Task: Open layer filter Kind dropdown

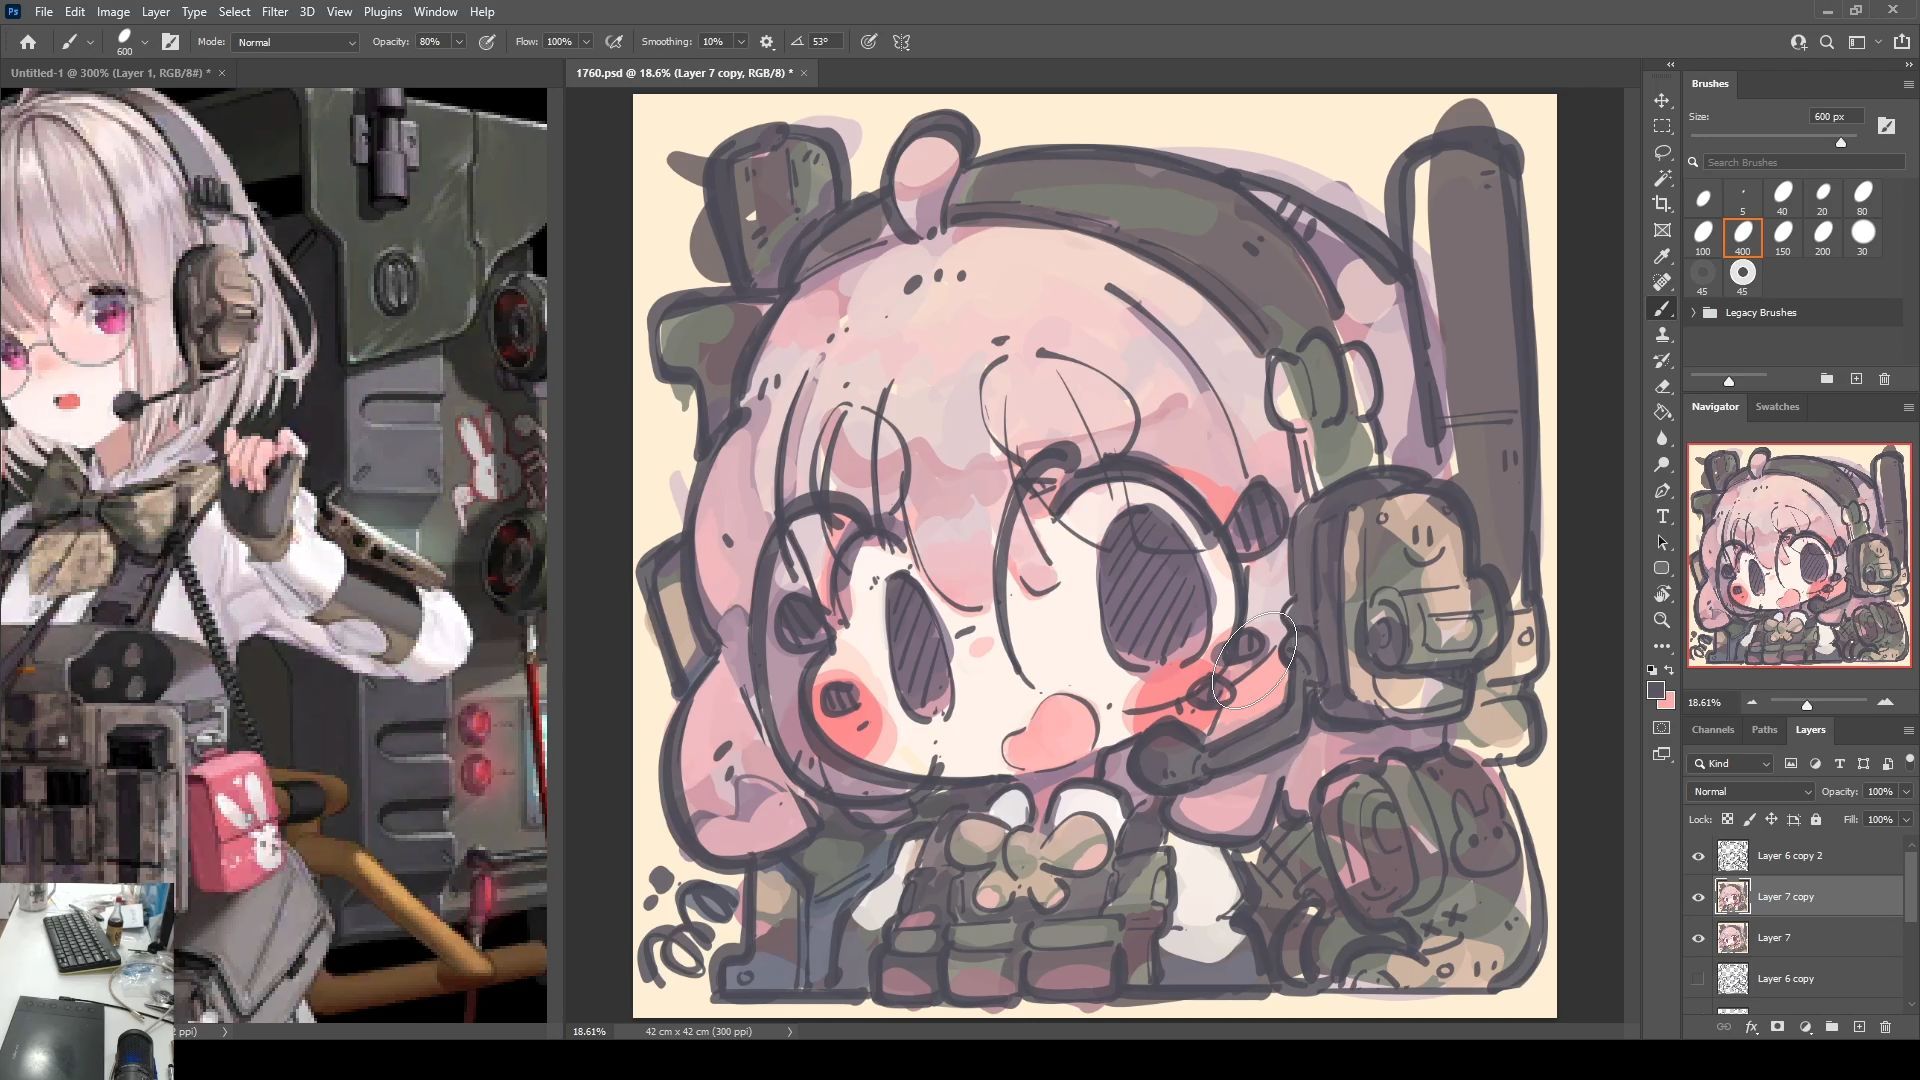Action: pyautogui.click(x=1731, y=763)
